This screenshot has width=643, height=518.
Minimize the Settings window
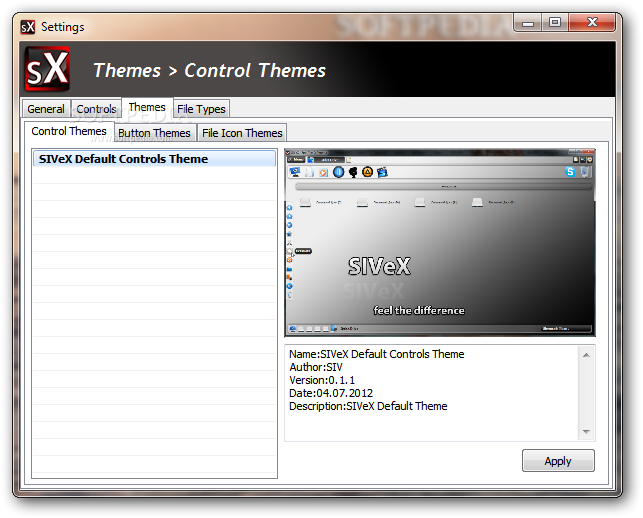point(528,23)
